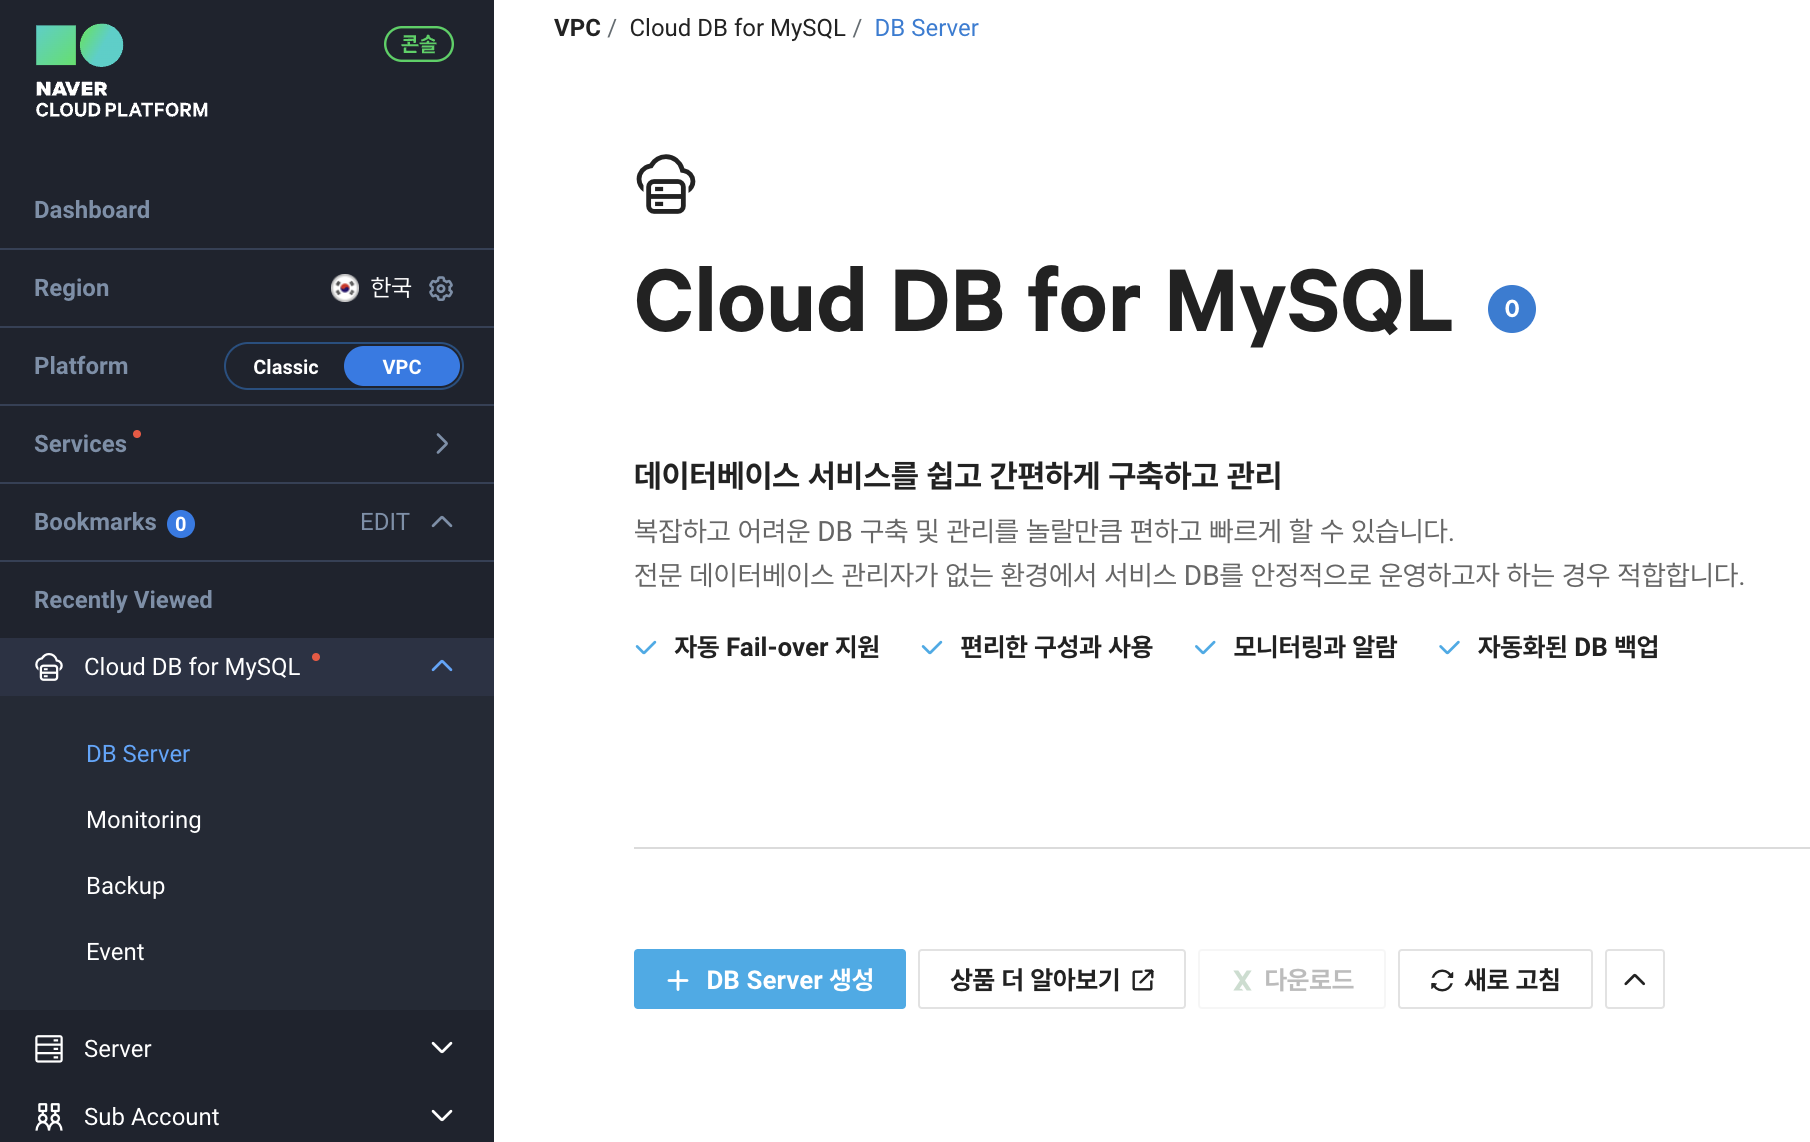The width and height of the screenshot is (1810, 1142).
Task: Click the Korea flag region icon
Action: (345, 288)
